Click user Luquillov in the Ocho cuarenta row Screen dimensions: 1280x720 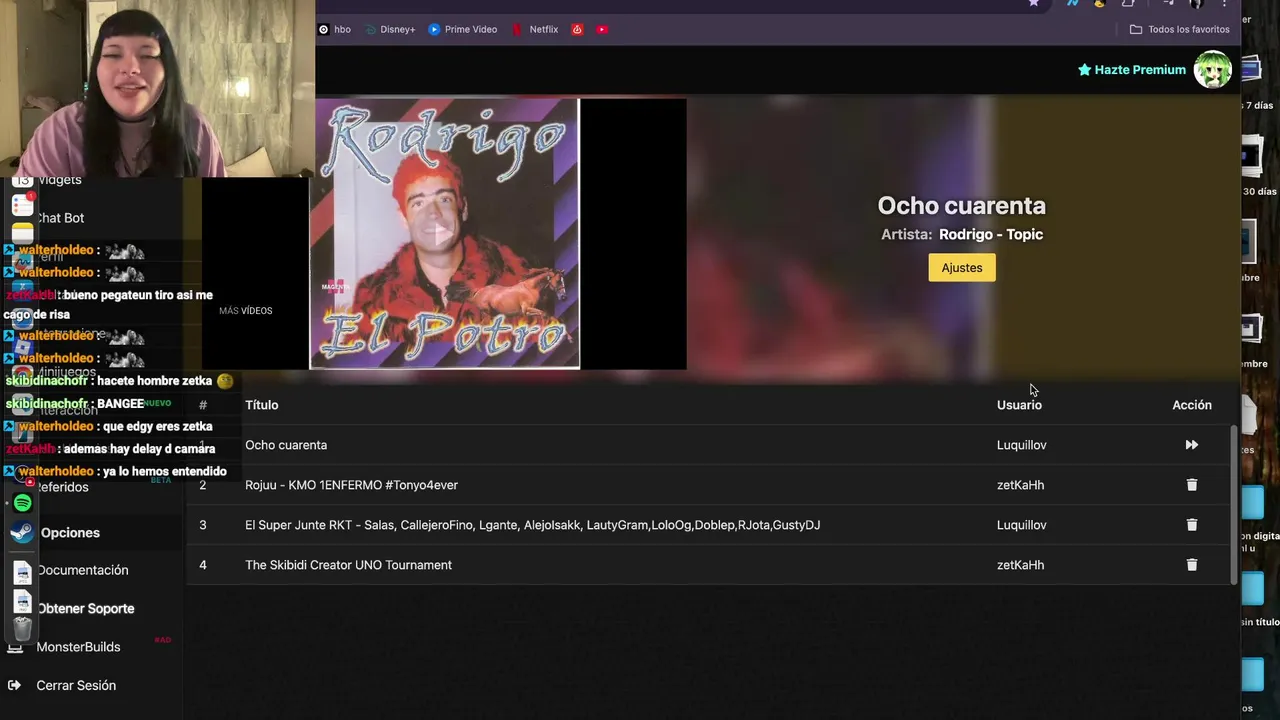pos(1021,445)
